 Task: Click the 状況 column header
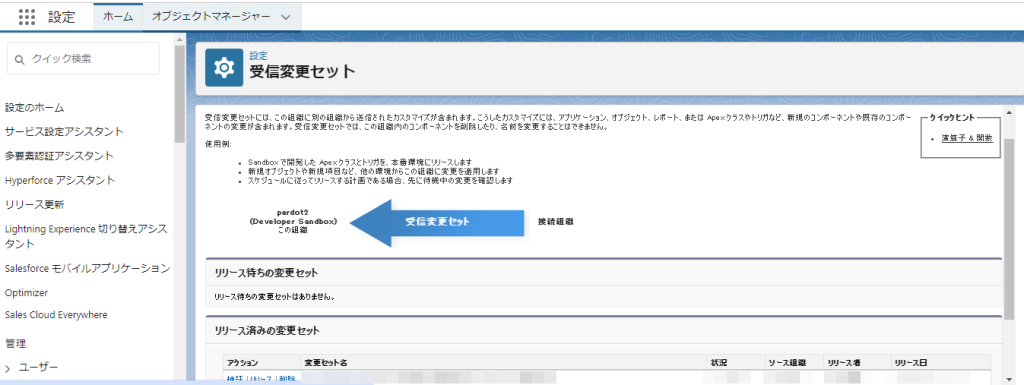tap(719, 362)
